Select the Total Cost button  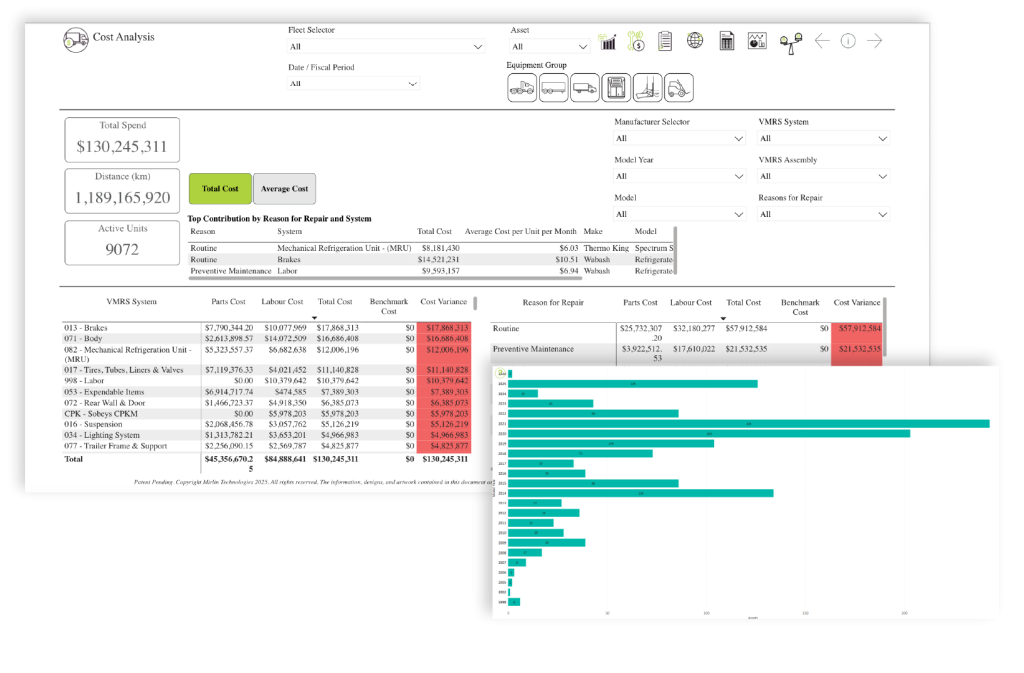click(220, 188)
